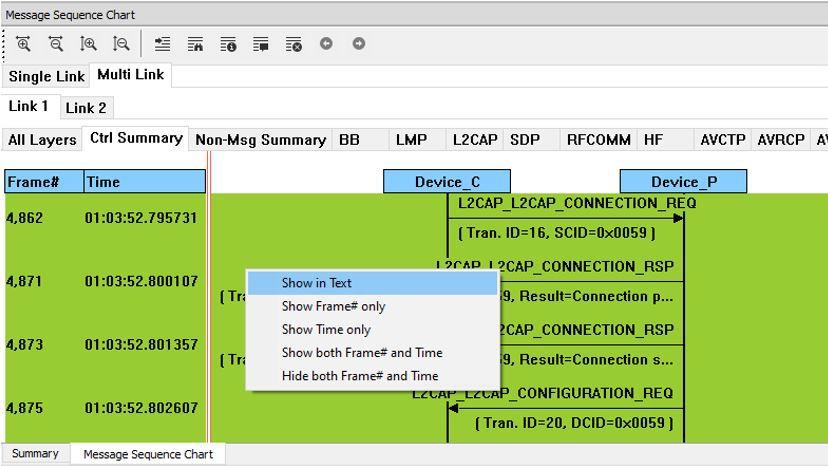Switch to All Layers tab

(42, 139)
